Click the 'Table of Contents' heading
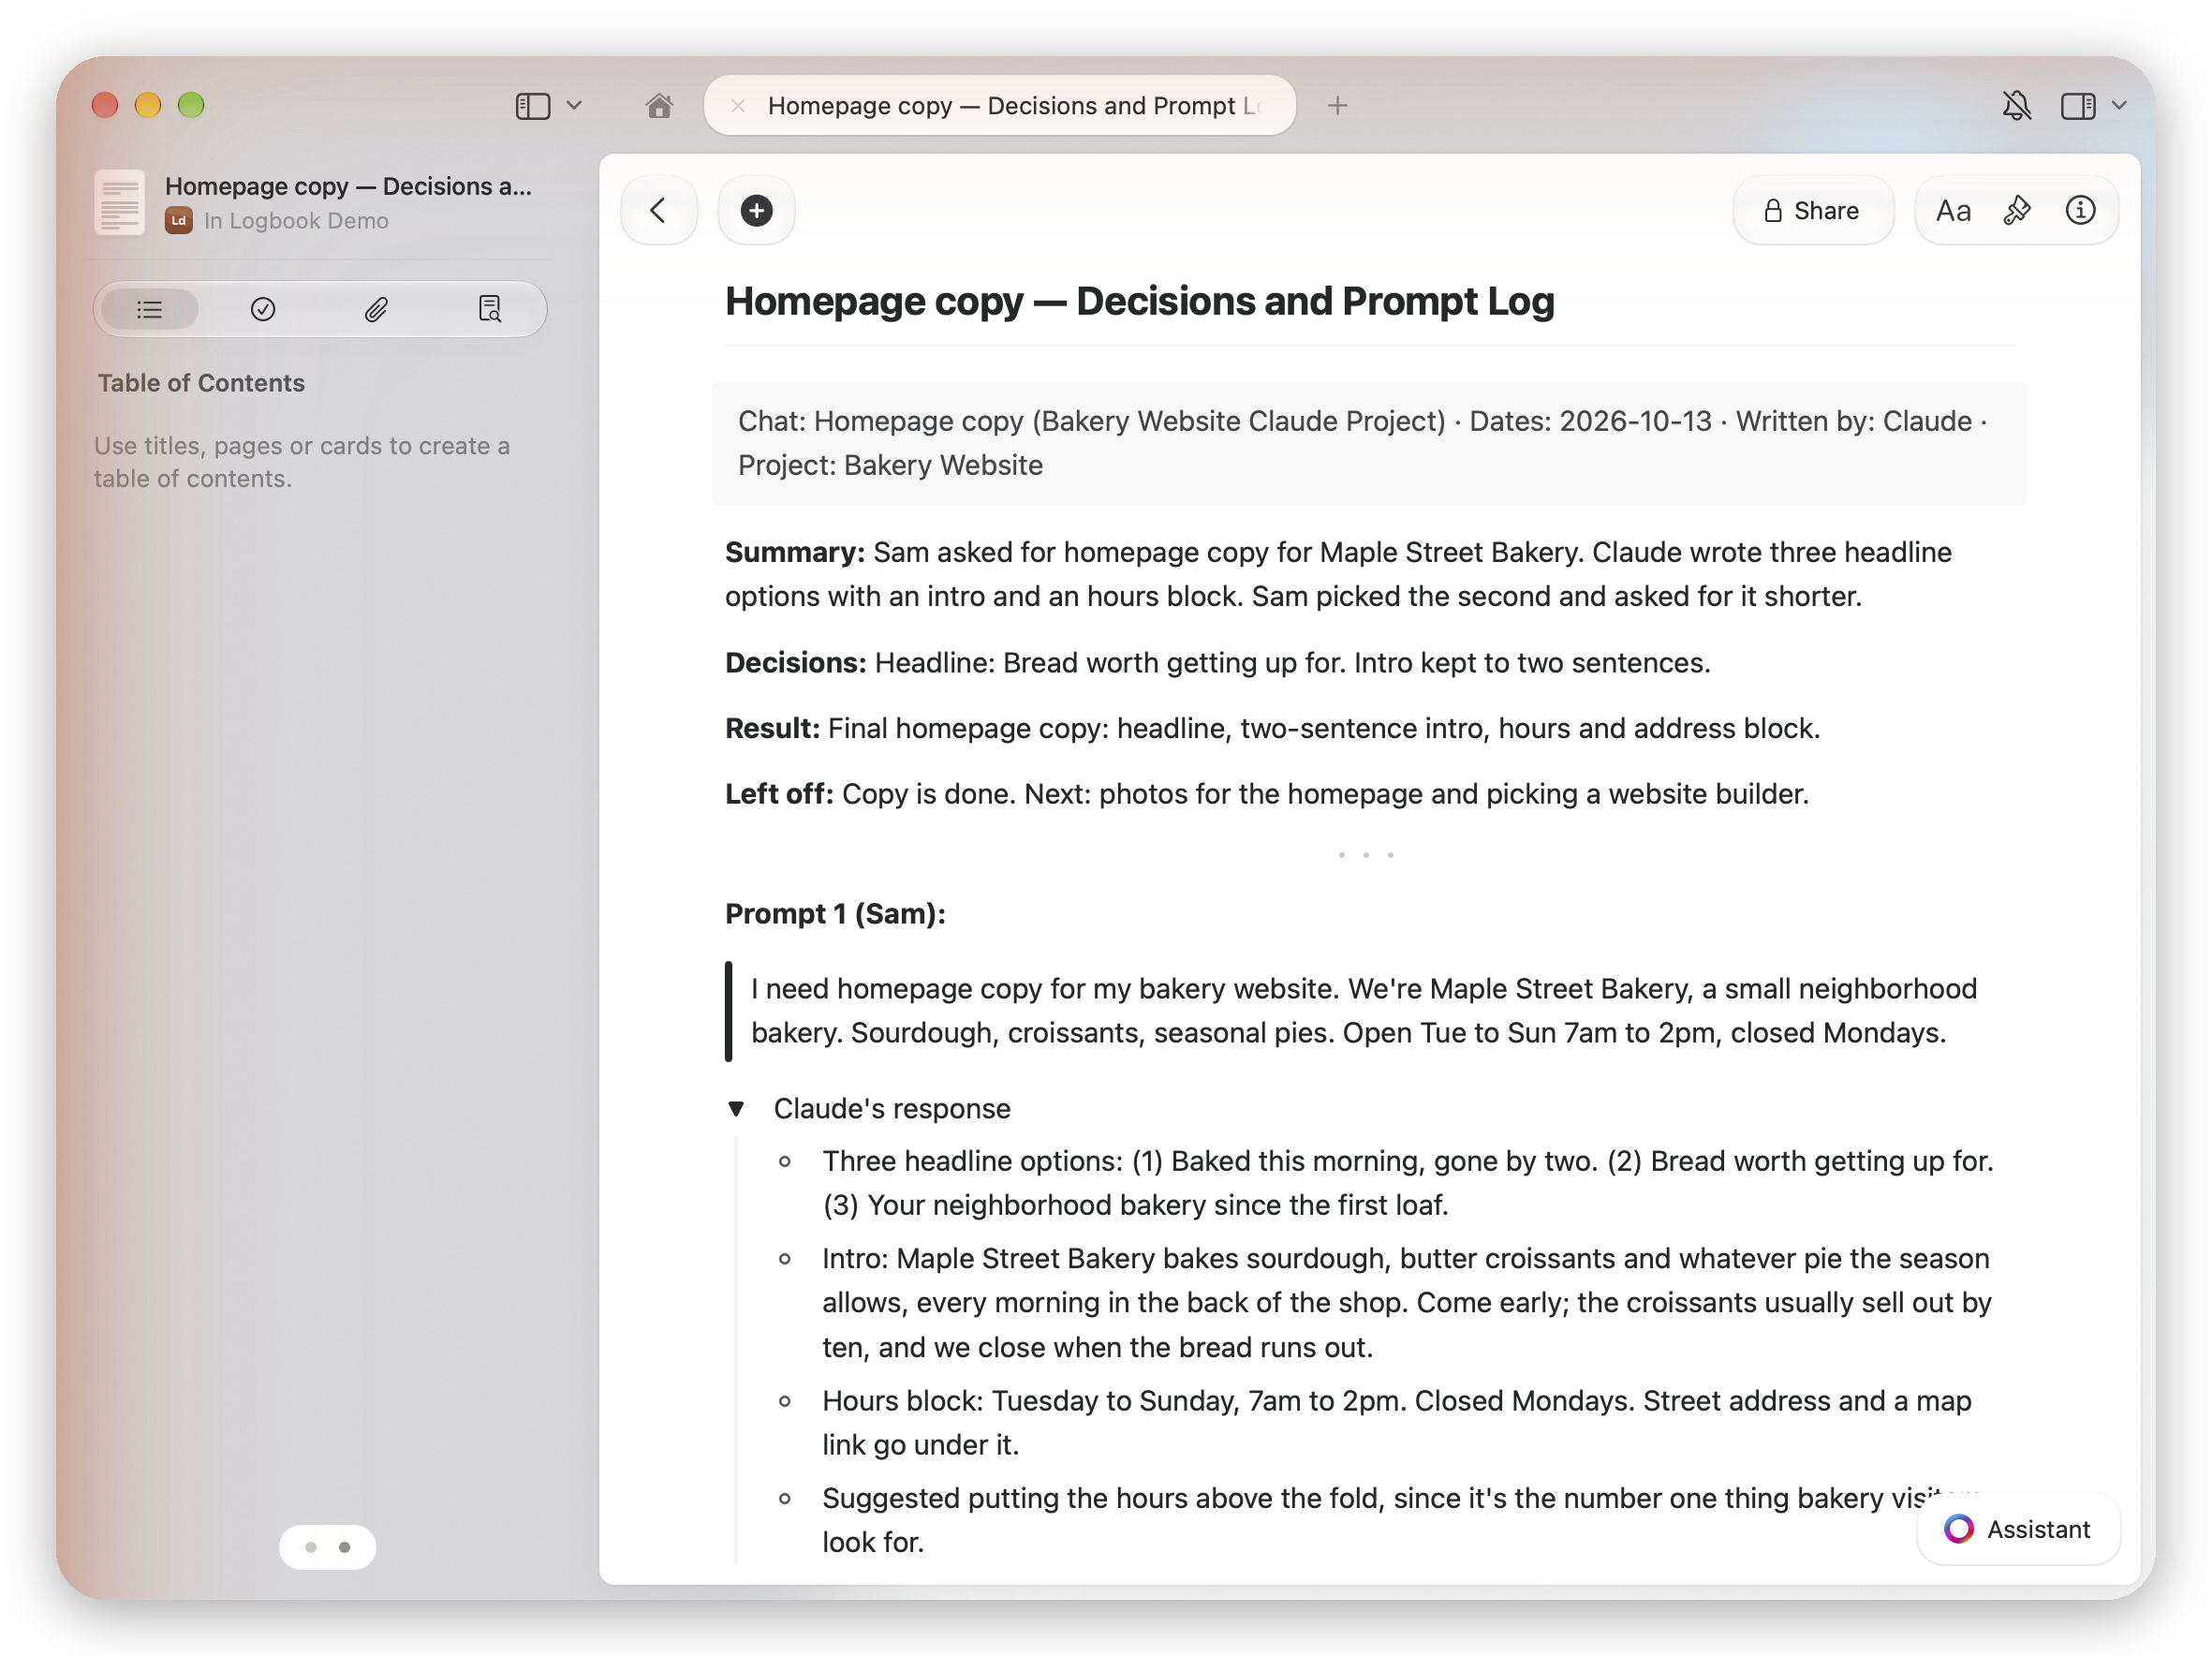The height and width of the screenshot is (1656, 2212). 201,383
